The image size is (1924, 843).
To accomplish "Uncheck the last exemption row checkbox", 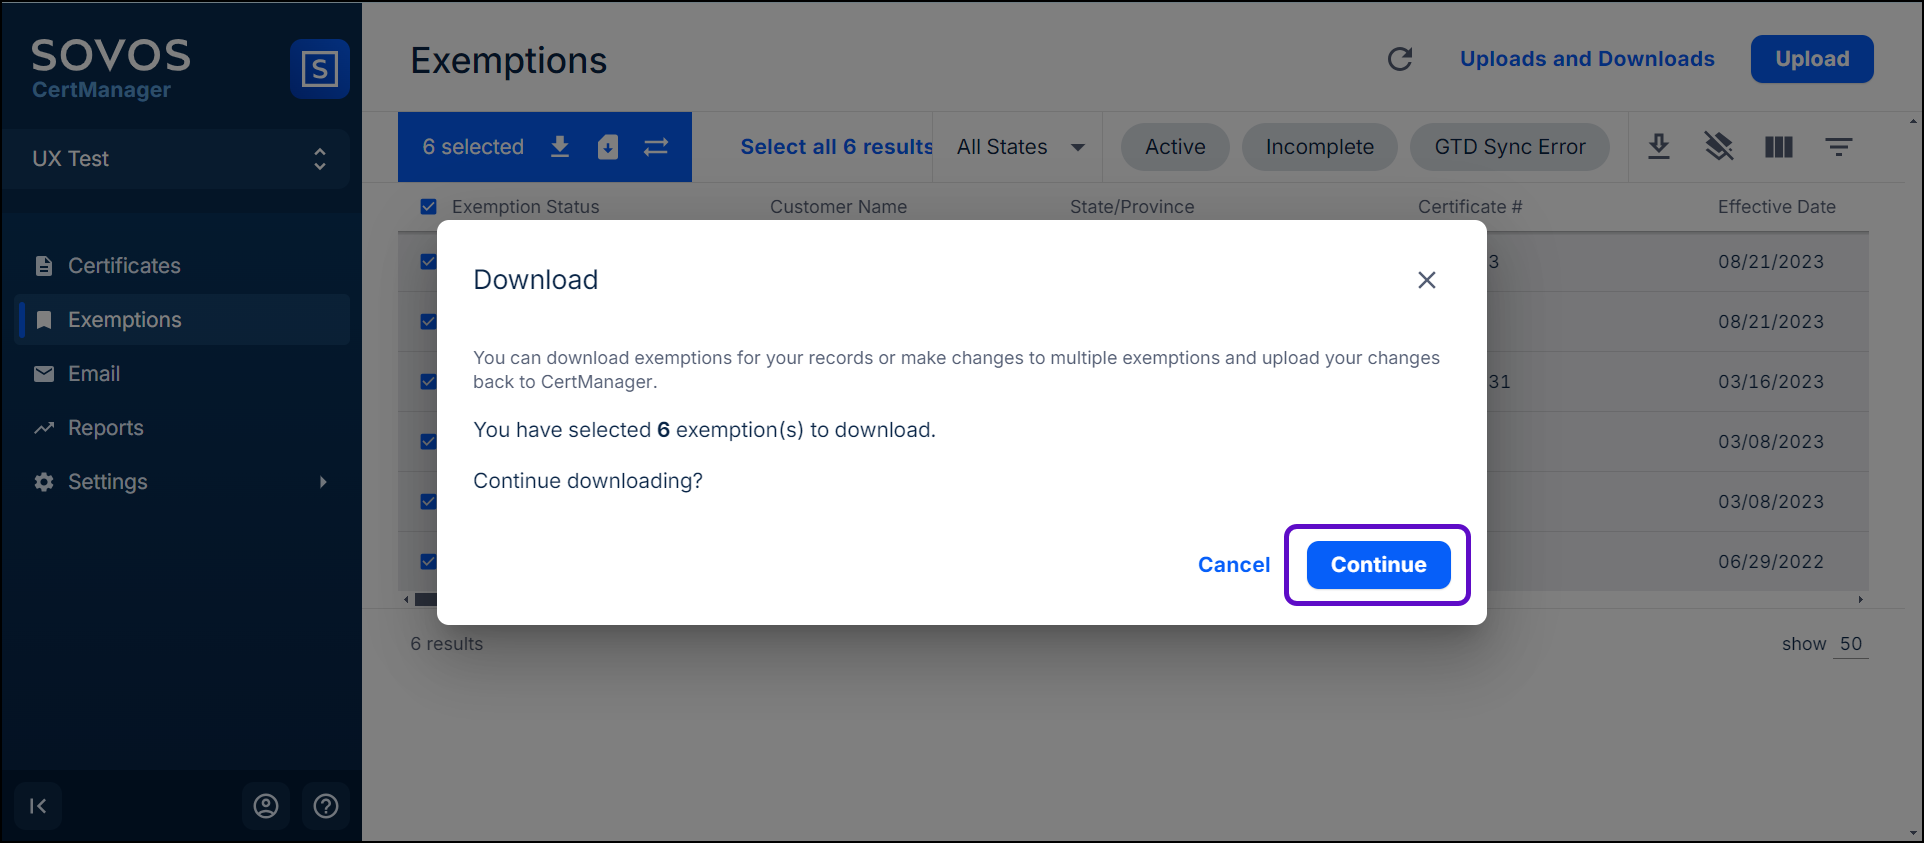I will (x=428, y=562).
